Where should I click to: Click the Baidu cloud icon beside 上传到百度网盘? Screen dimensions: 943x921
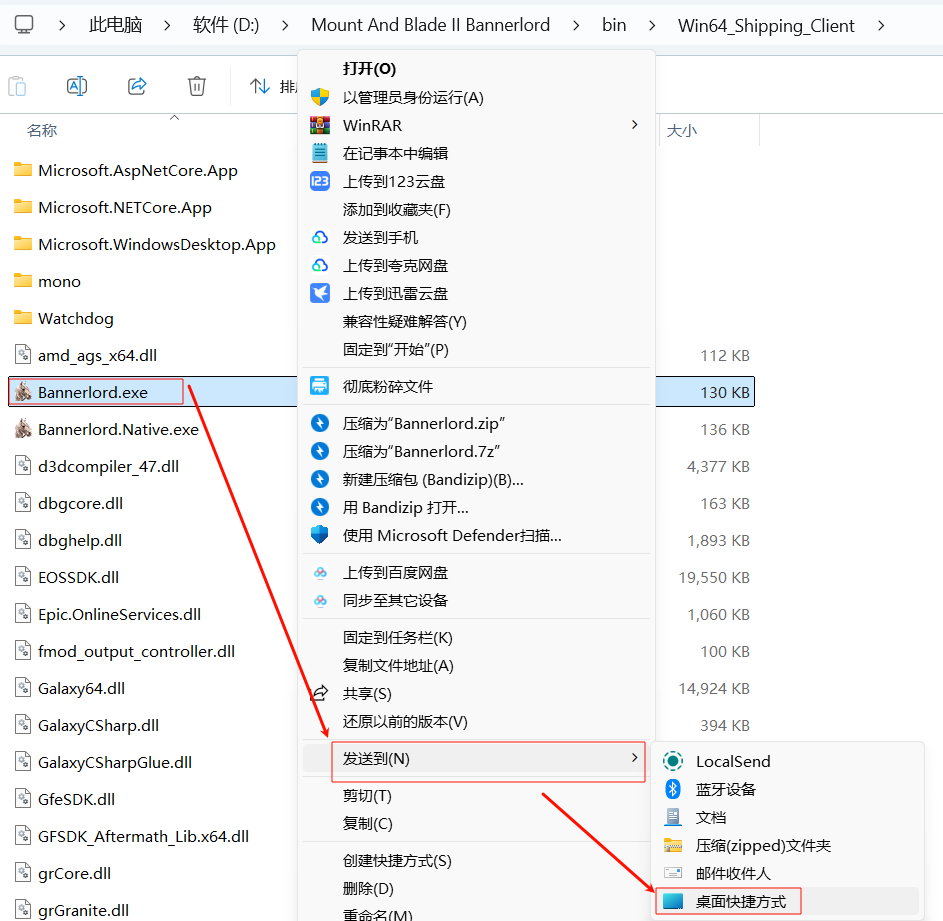tap(320, 572)
